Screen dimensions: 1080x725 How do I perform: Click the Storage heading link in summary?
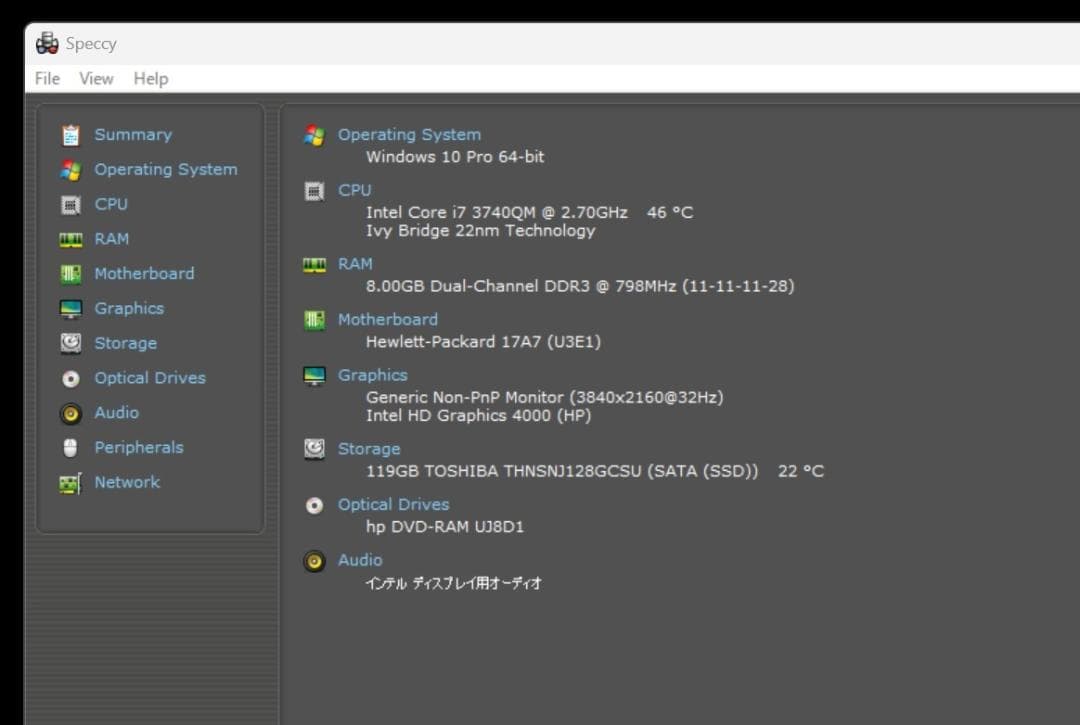[x=368, y=449]
